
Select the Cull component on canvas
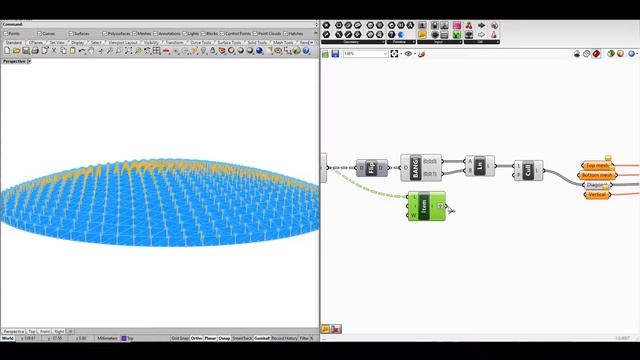528,171
